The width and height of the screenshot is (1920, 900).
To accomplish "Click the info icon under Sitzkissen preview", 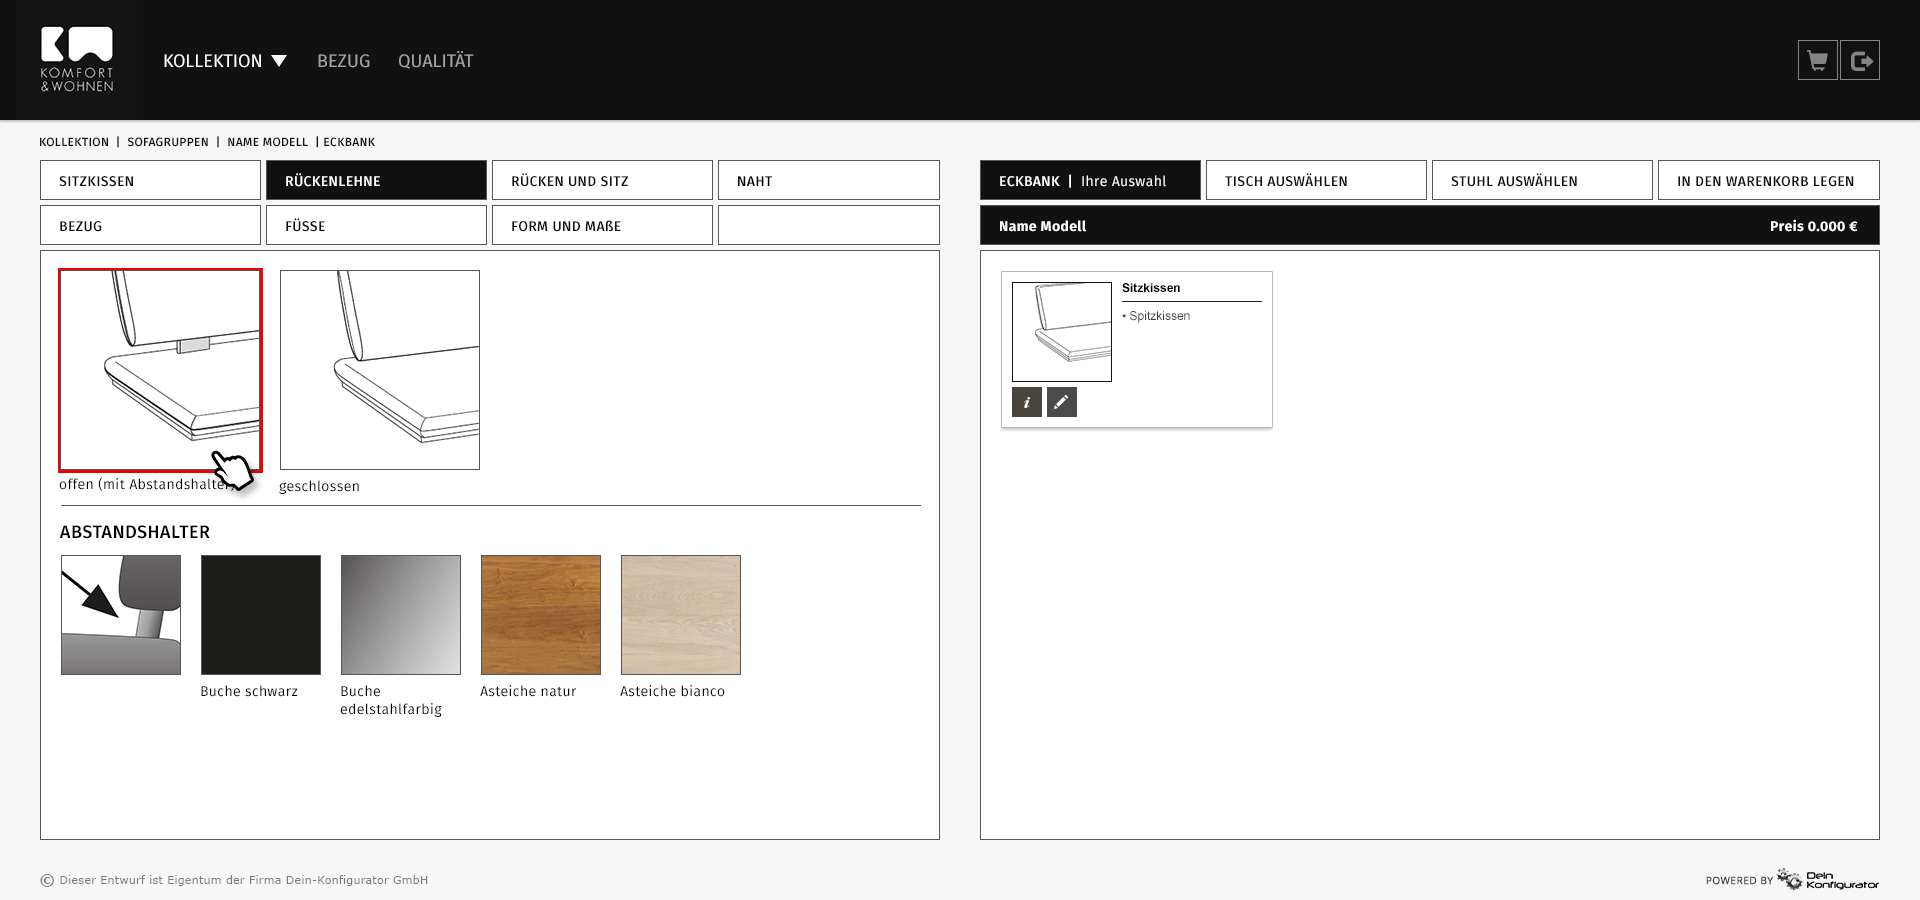I will pos(1027,402).
